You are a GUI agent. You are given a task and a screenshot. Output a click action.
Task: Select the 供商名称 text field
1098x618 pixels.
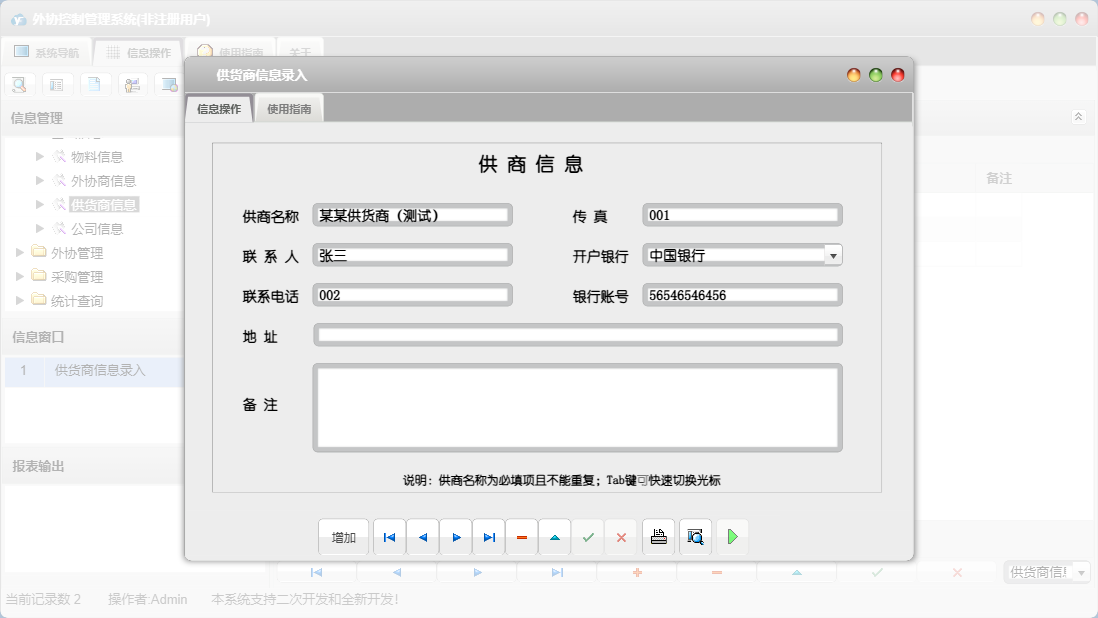point(412,215)
